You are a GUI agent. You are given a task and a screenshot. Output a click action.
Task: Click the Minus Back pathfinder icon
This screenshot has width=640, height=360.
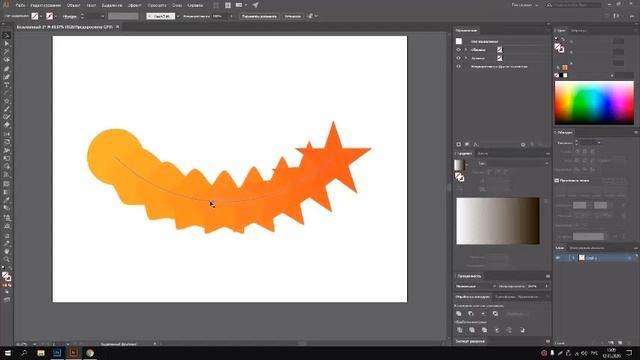(522, 330)
